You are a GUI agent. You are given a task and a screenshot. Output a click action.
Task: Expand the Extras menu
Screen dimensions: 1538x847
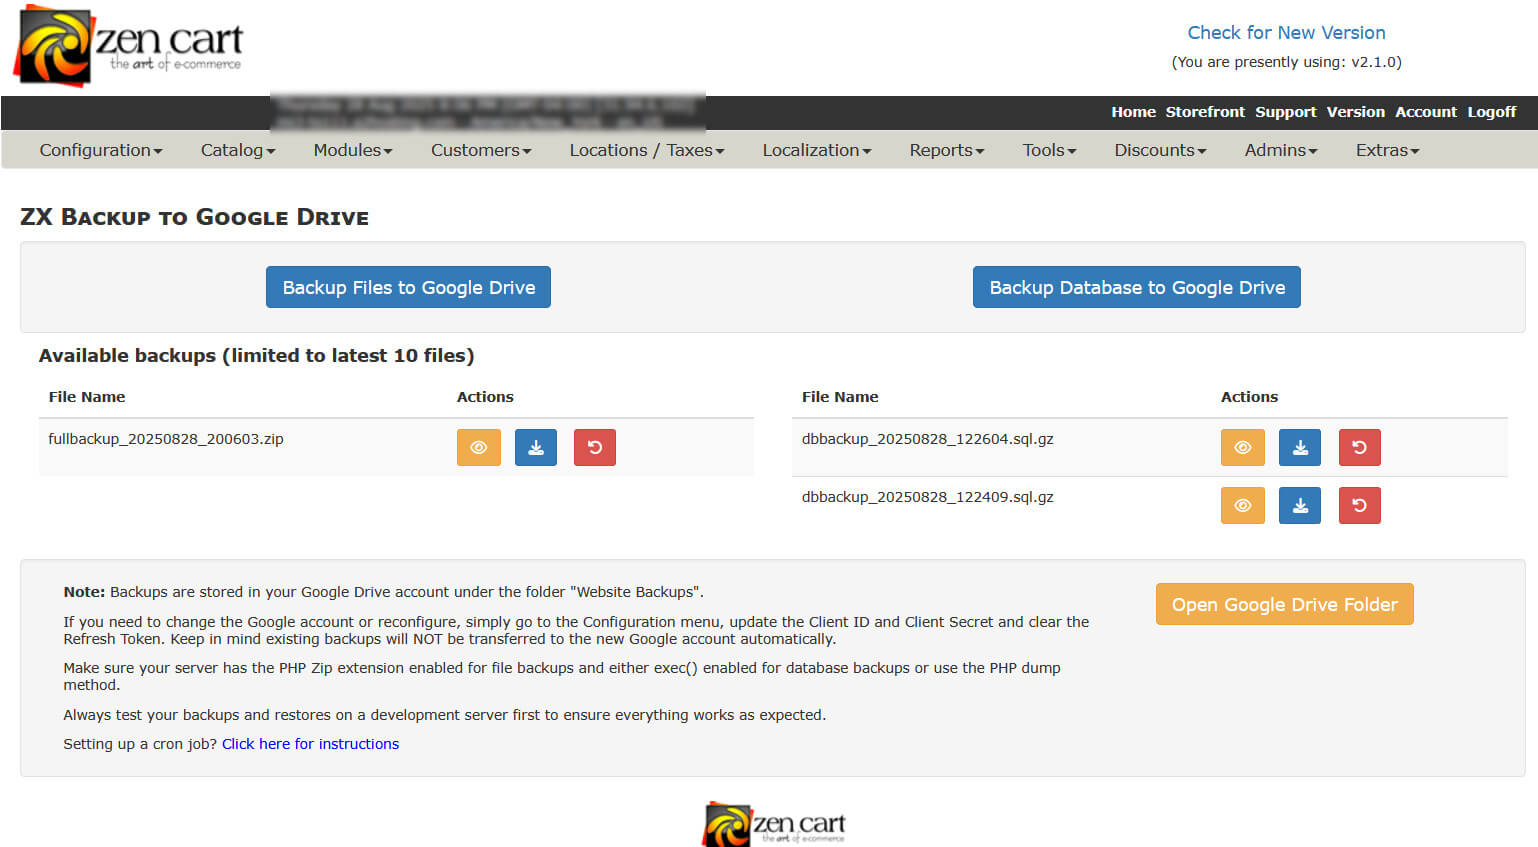1387,150
